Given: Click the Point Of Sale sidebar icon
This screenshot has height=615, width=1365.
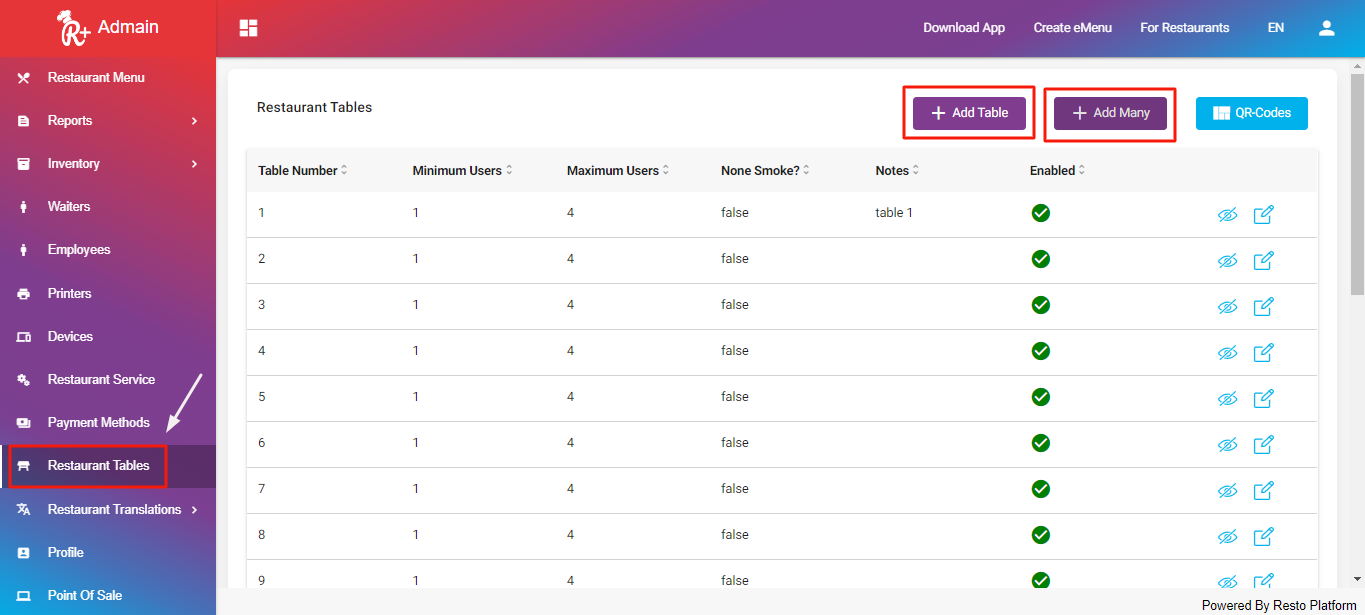Looking at the screenshot, I should pos(22,595).
